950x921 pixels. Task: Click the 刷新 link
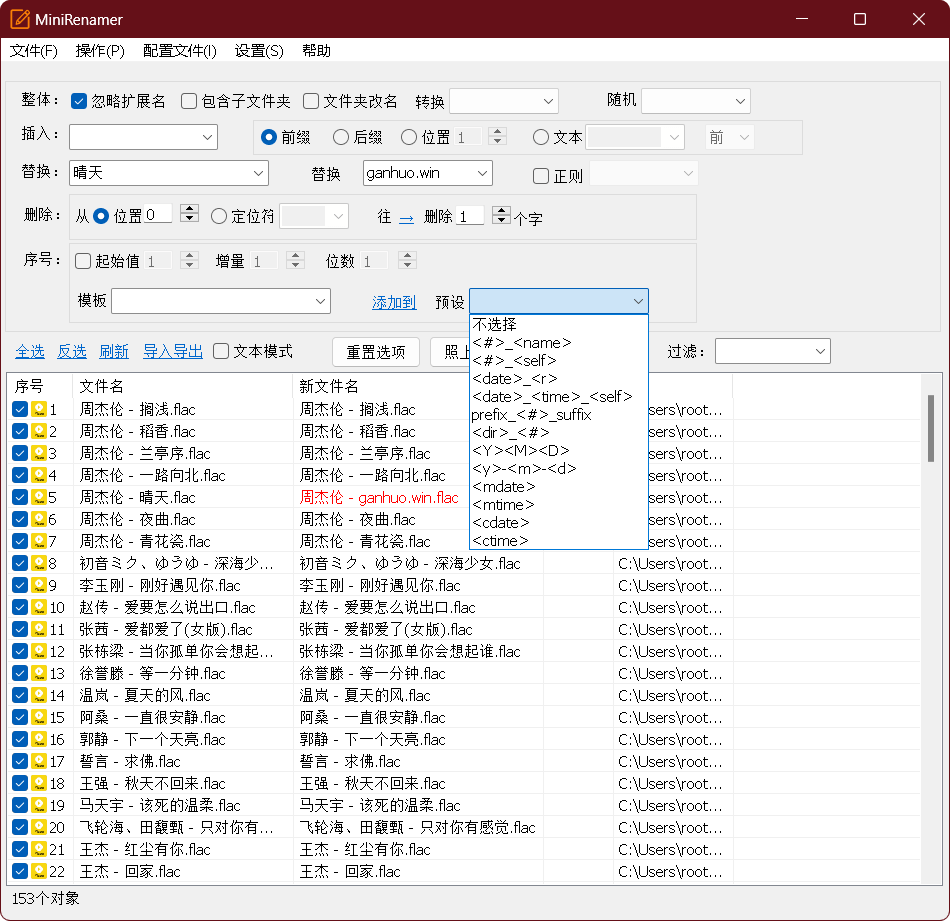tap(114, 351)
